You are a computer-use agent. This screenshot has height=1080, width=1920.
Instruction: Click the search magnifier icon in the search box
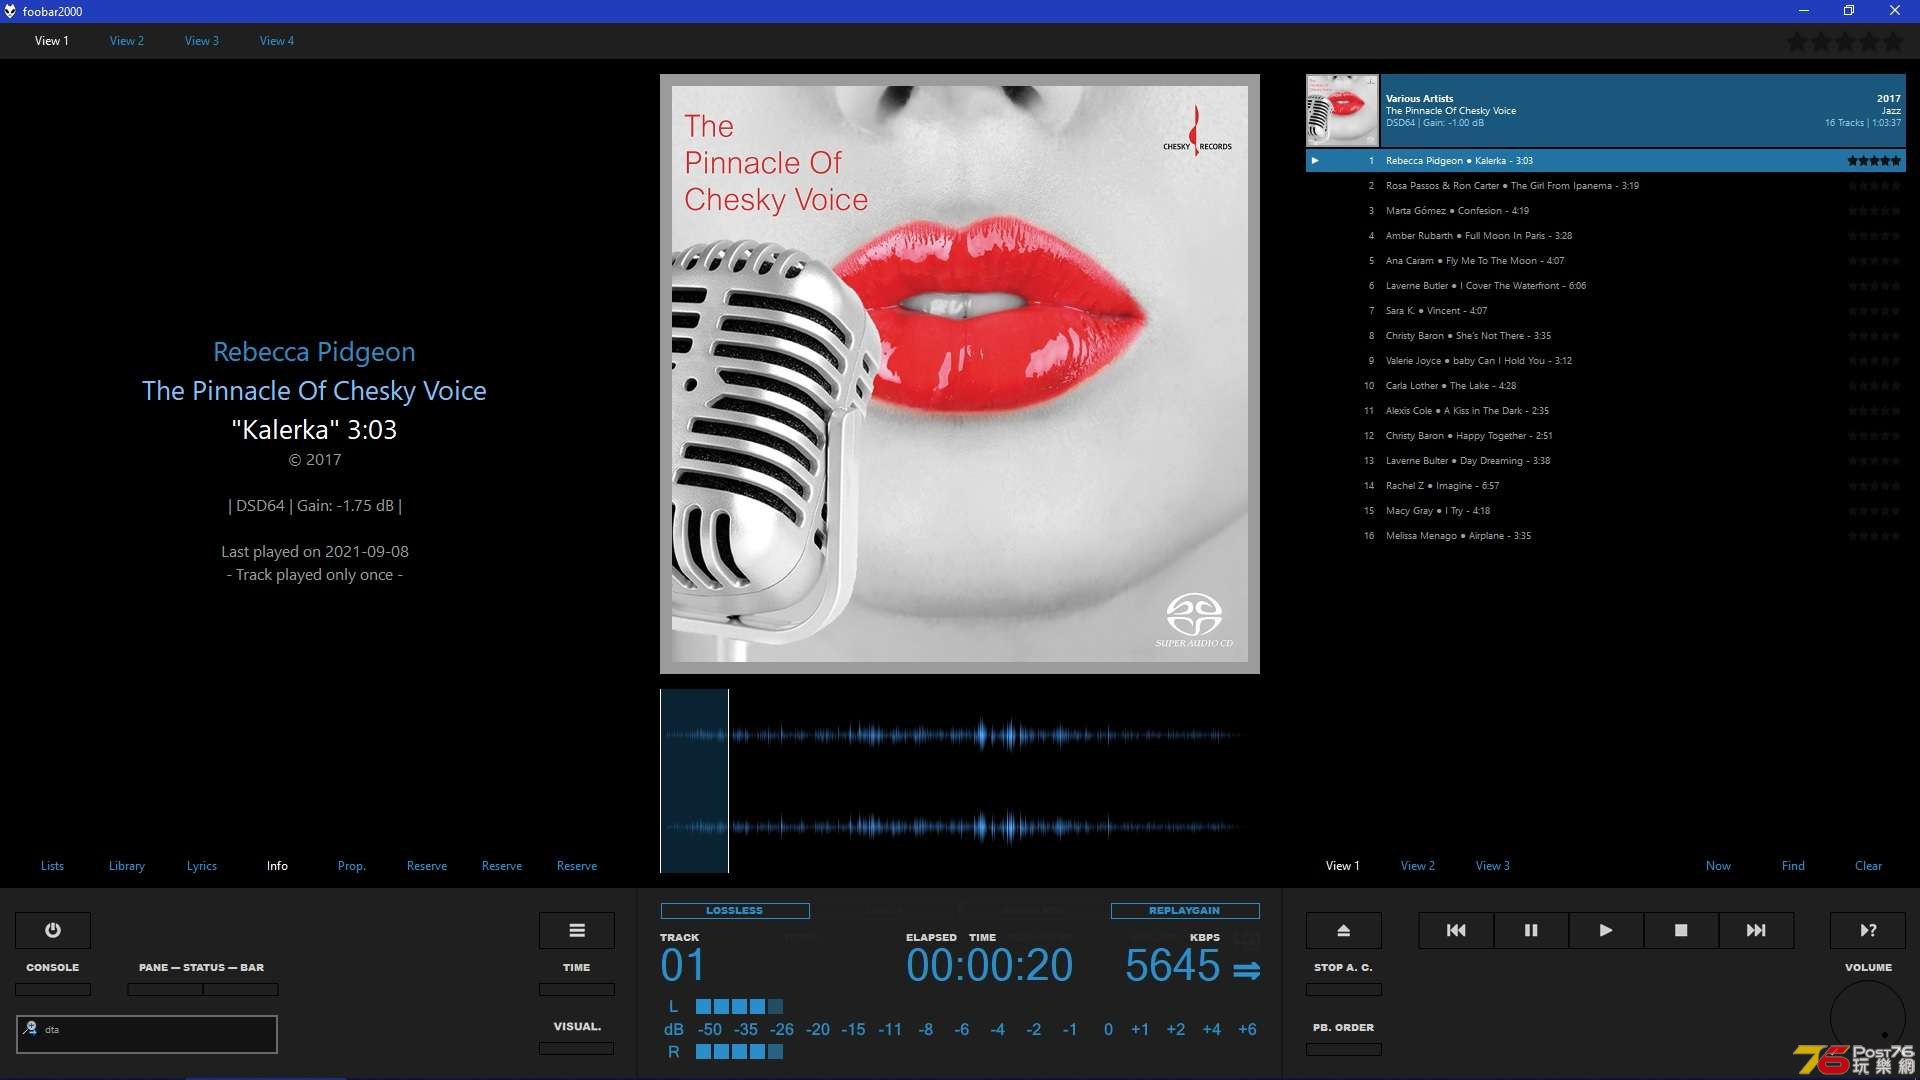[31, 1028]
